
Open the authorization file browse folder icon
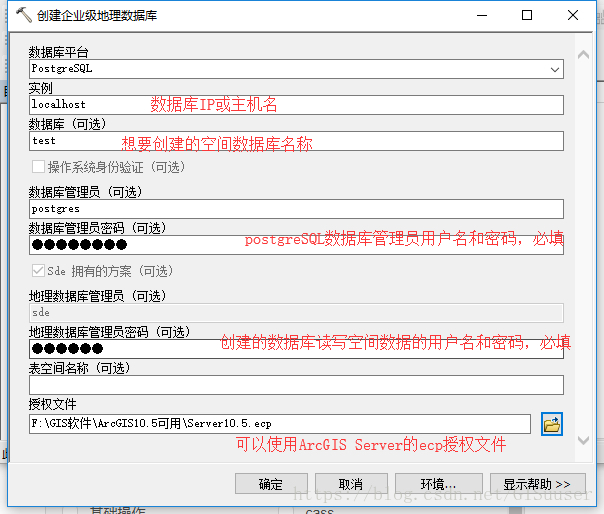pos(552,424)
